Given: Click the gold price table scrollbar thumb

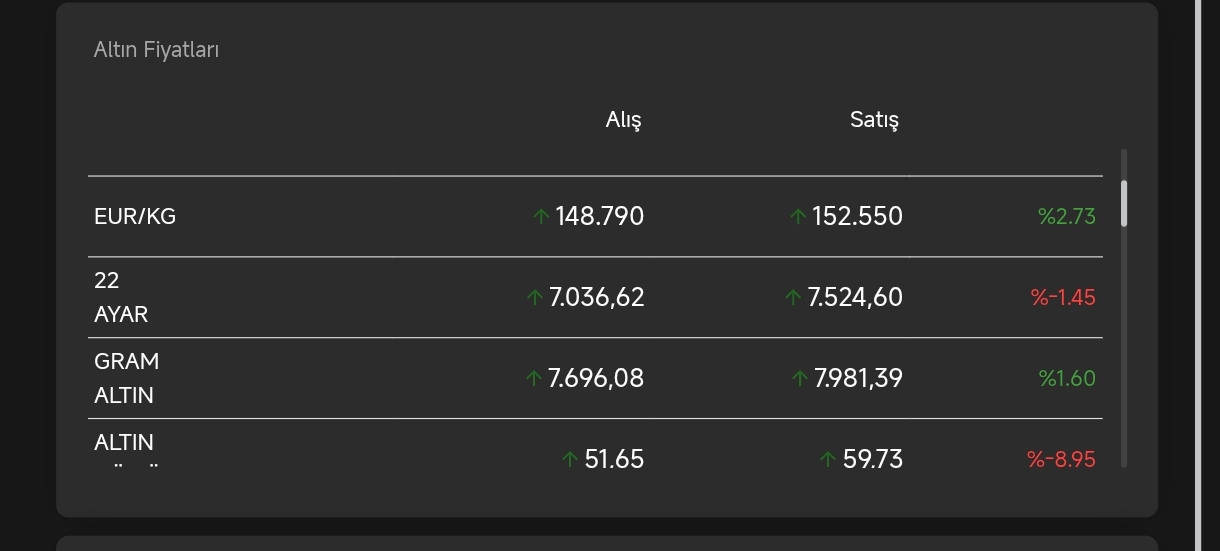Looking at the screenshot, I should [1124, 204].
